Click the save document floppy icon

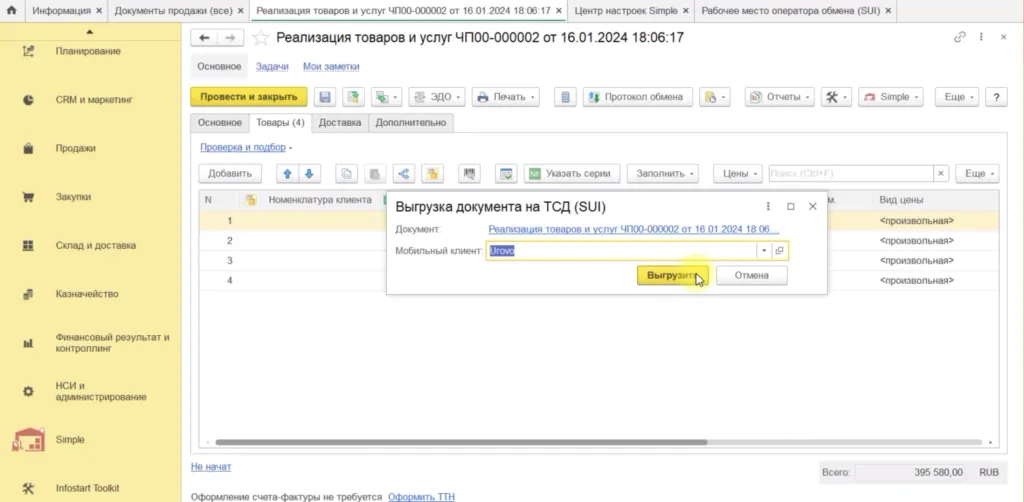click(325, 97)
